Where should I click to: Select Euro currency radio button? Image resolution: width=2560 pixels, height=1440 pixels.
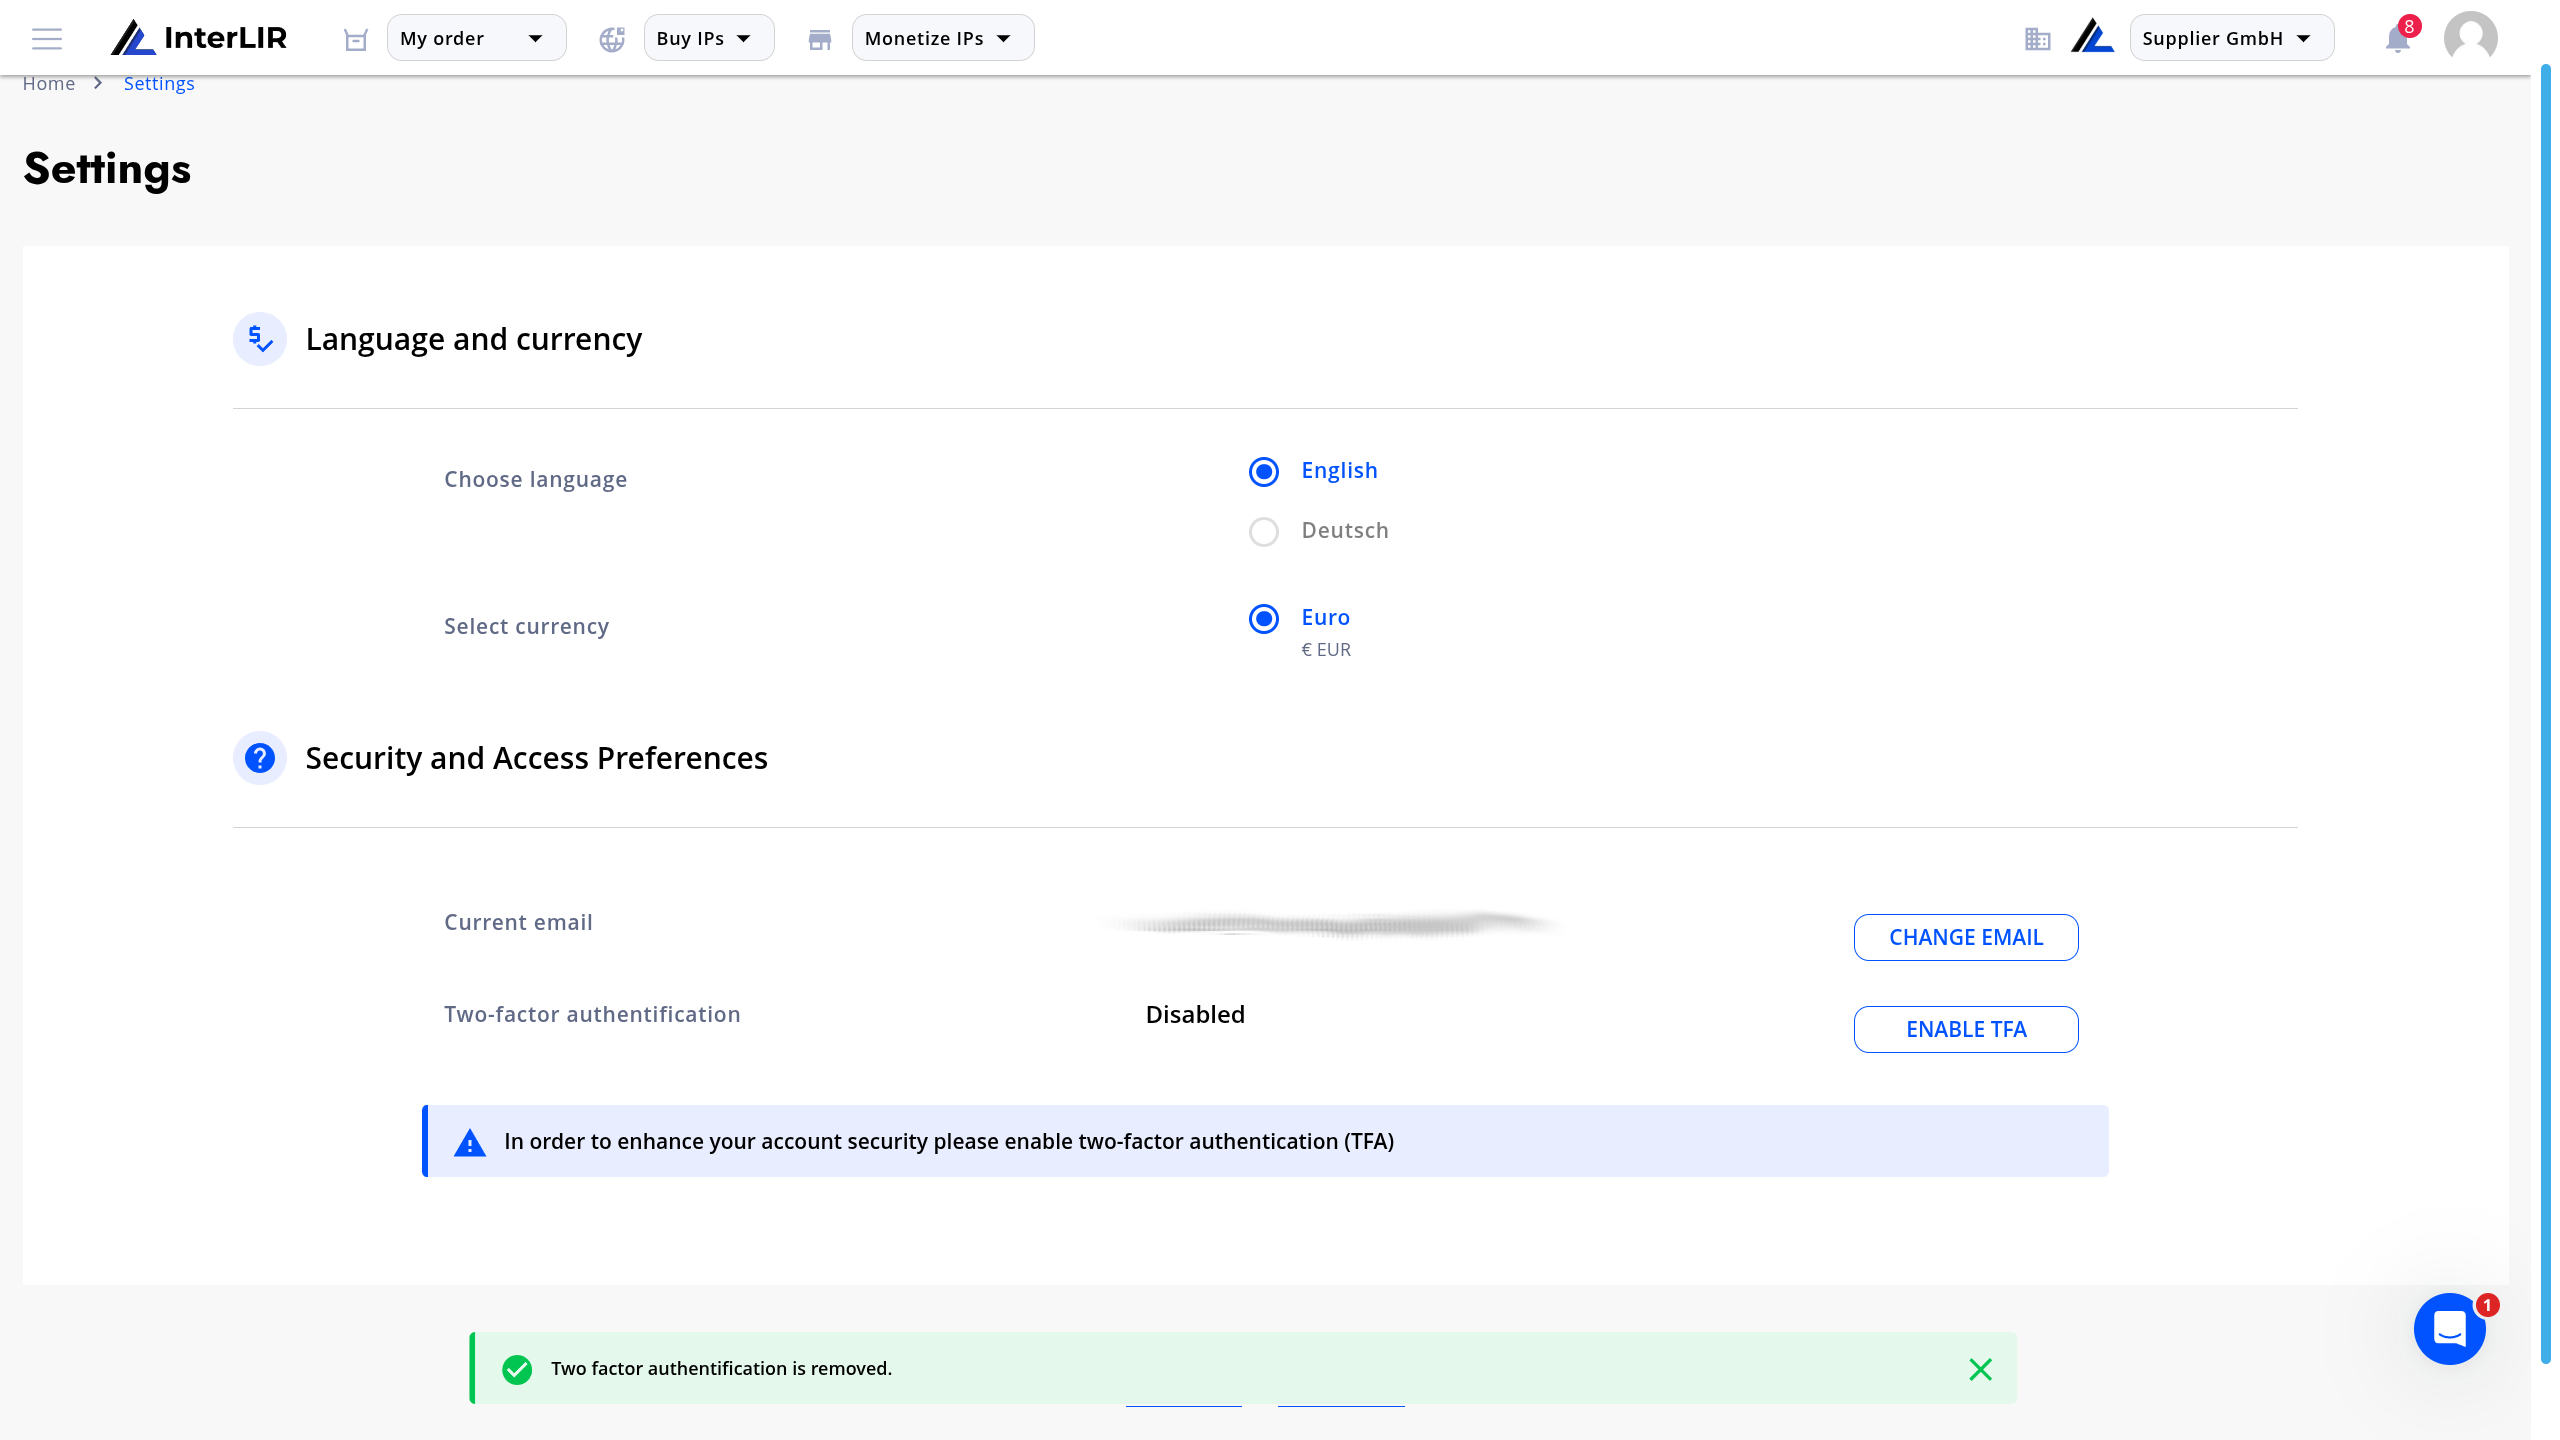coord(1264,618)
